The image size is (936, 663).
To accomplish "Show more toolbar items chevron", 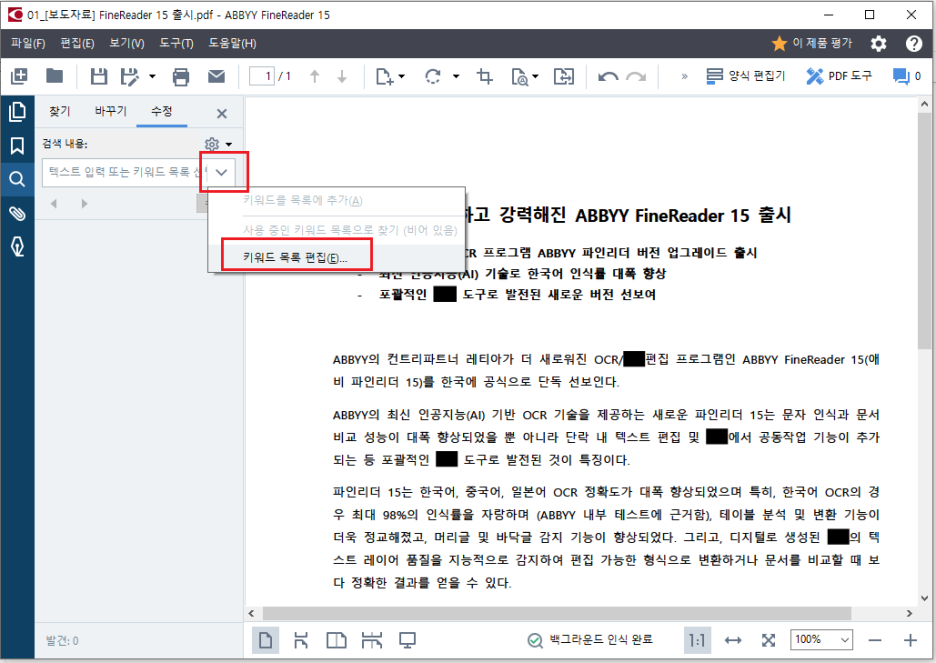I will click(x=685, y=76).
